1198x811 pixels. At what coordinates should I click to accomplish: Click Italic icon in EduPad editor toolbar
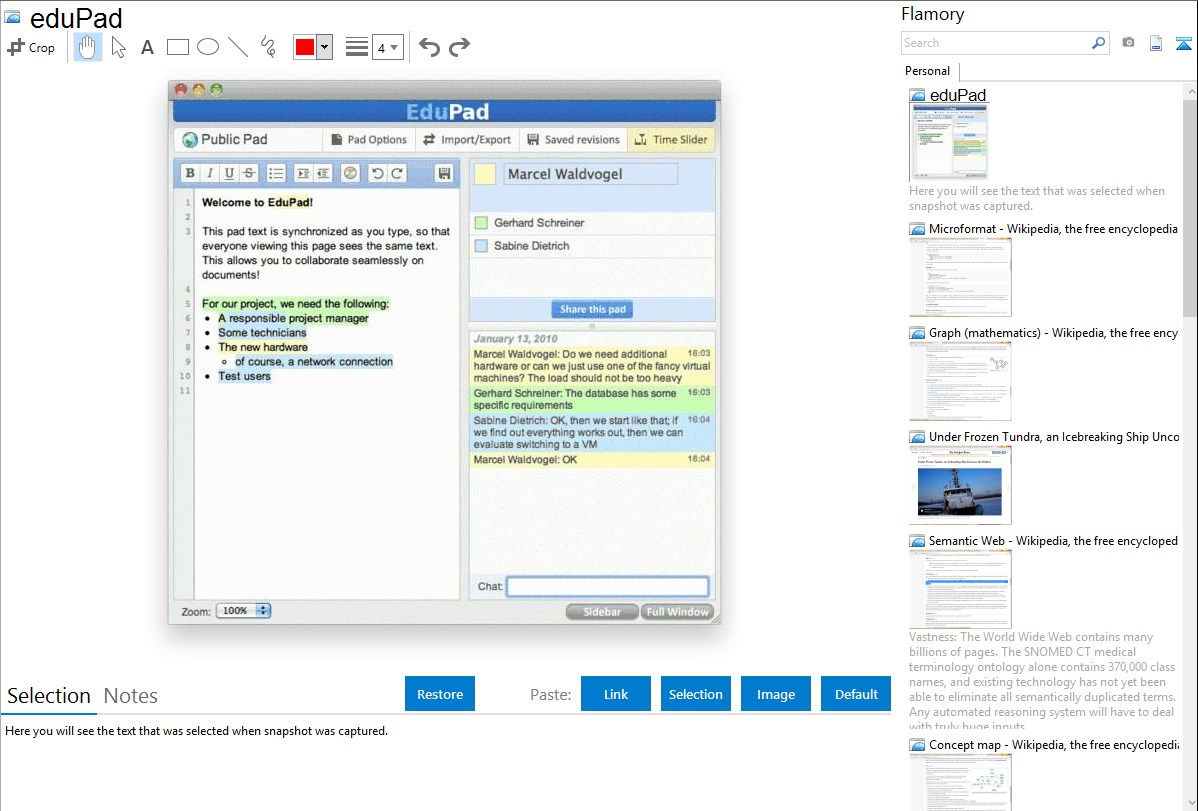pyautogui.click(x=209, y=174)
